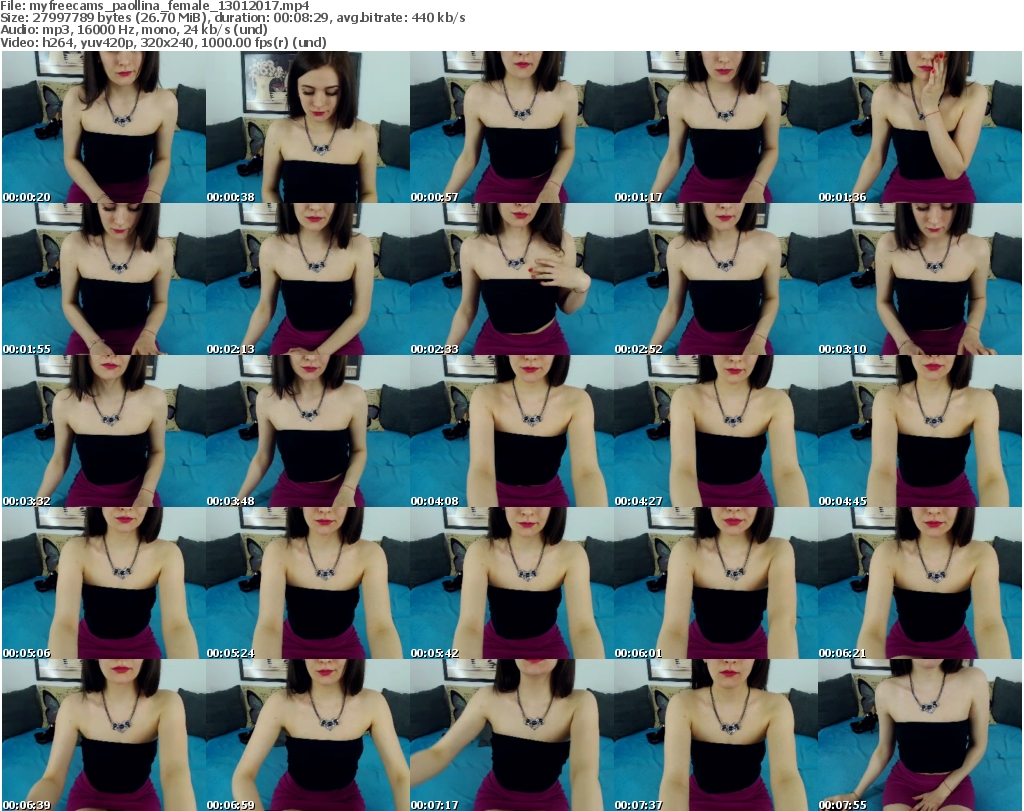
Task: Open the frame stamped 00:02:52
Action: [716, 279]
